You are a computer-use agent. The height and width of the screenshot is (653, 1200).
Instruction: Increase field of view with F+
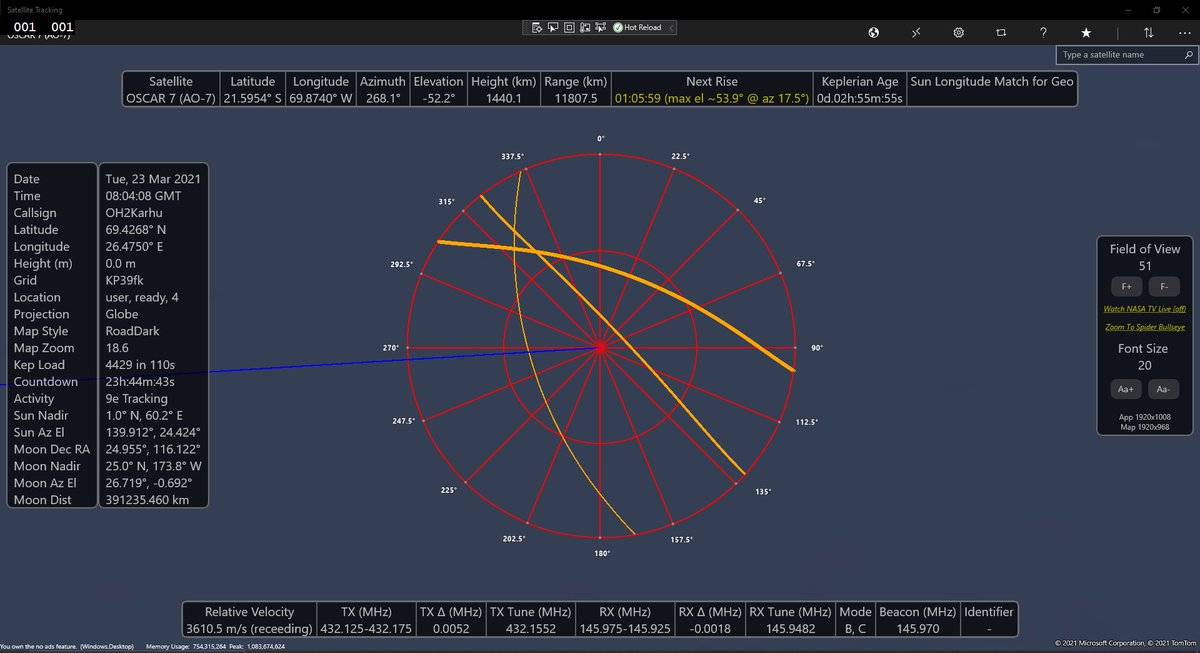[x=1126, y=287]
